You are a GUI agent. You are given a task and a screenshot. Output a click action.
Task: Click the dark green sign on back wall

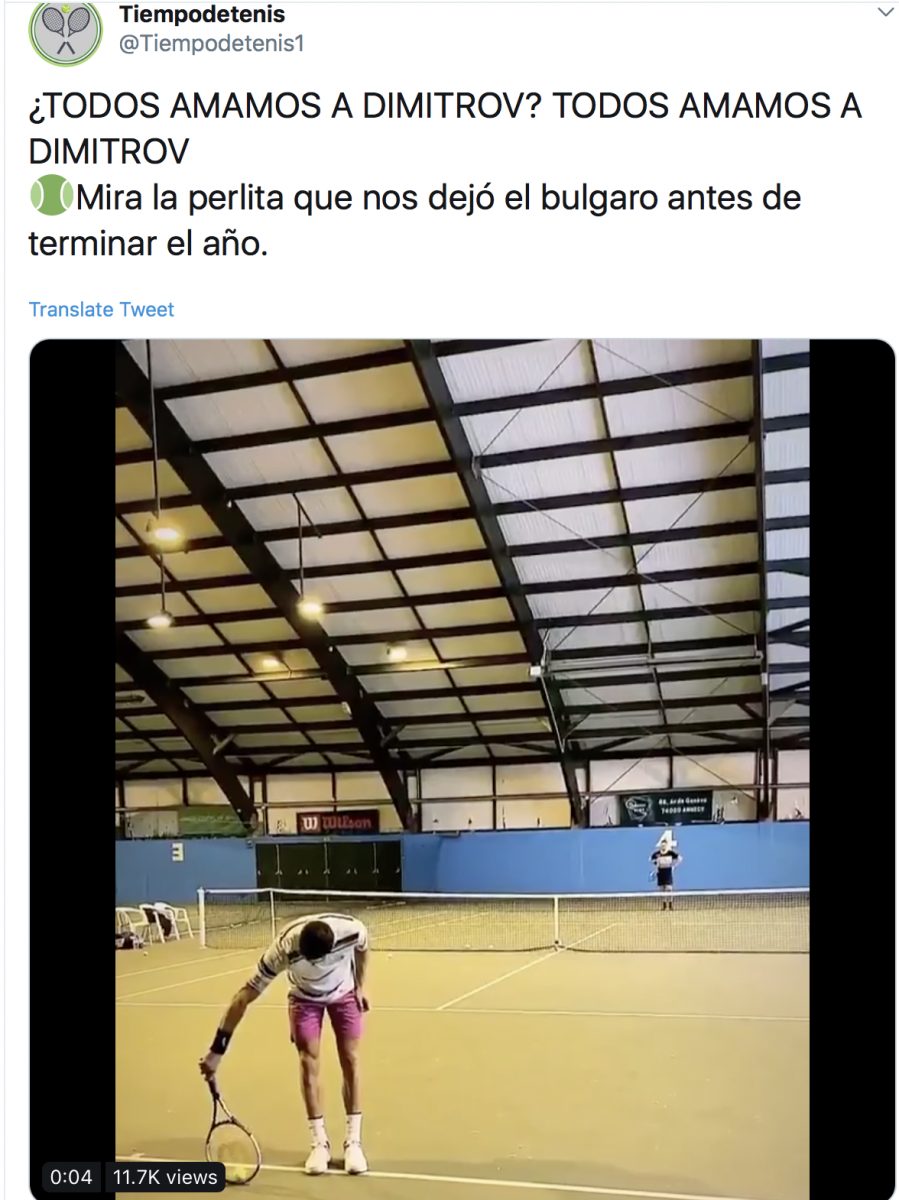[666, 808]
